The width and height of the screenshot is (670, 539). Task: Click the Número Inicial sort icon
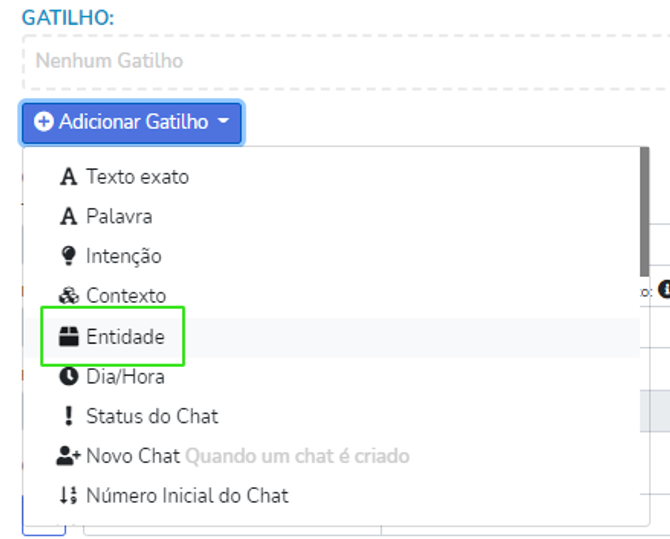tap(68, 495)
